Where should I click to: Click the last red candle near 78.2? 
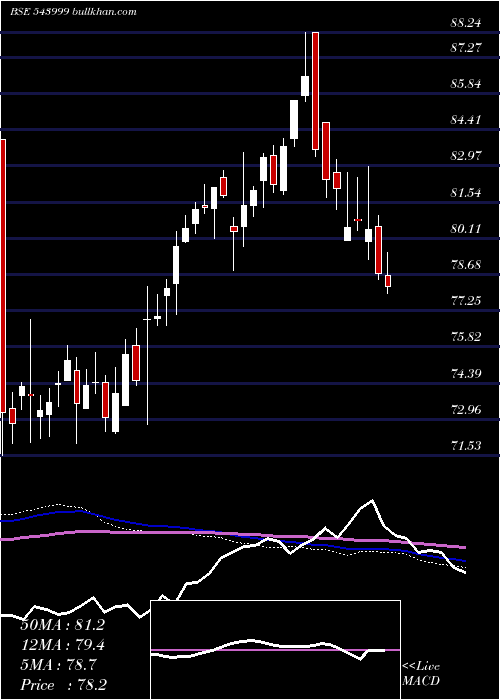pos(388,281)
